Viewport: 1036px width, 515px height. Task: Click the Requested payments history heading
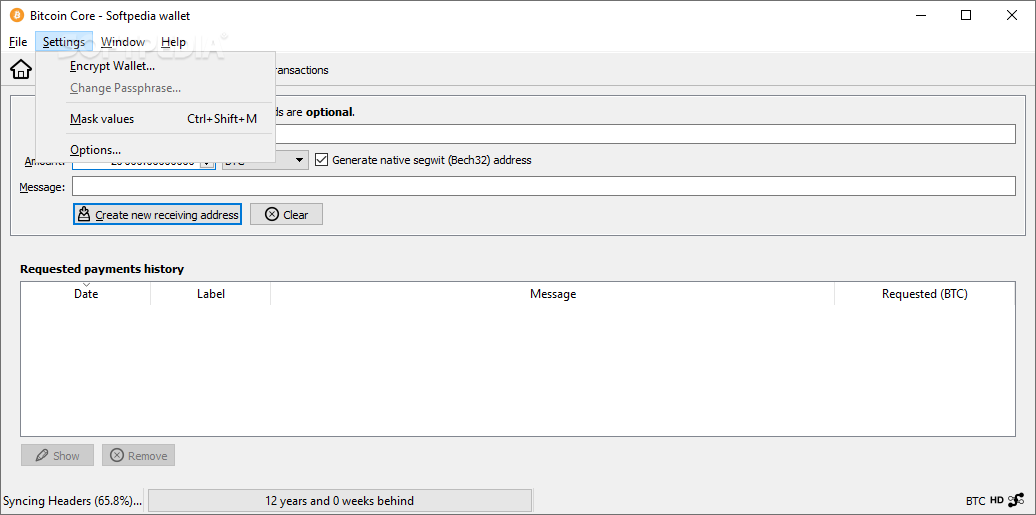[102, 269]
